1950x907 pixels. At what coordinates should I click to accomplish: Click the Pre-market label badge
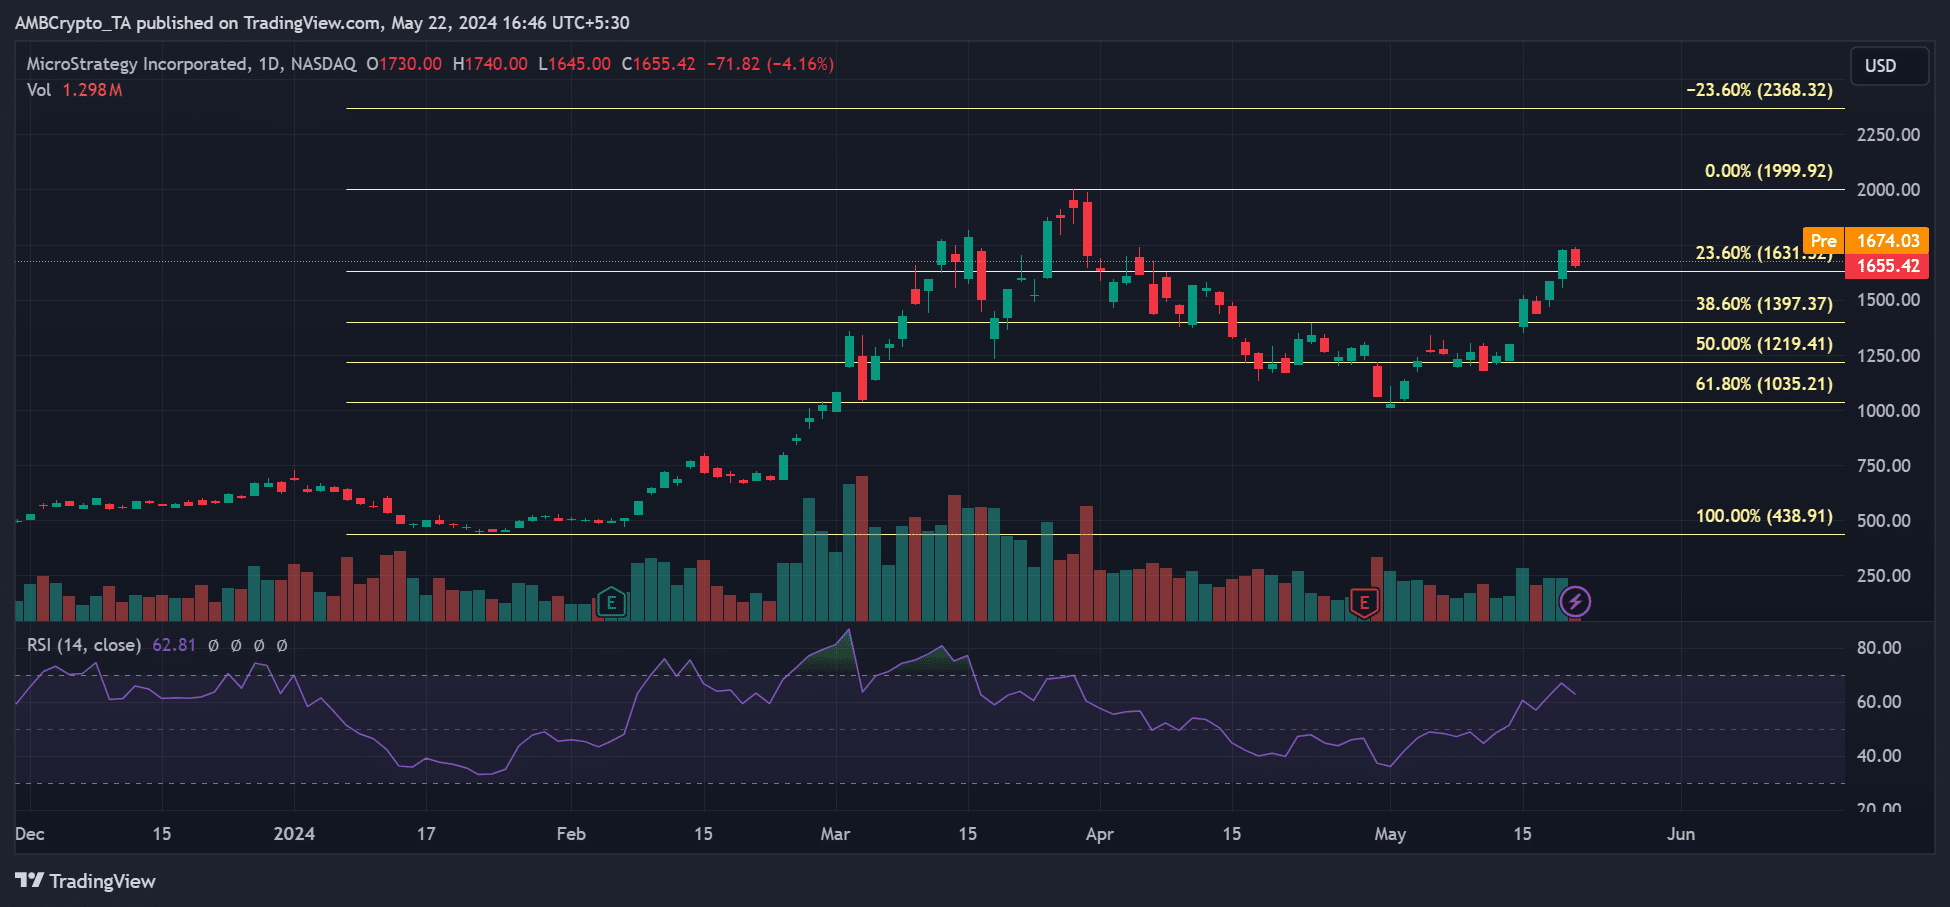click(x=1823, y=241)
